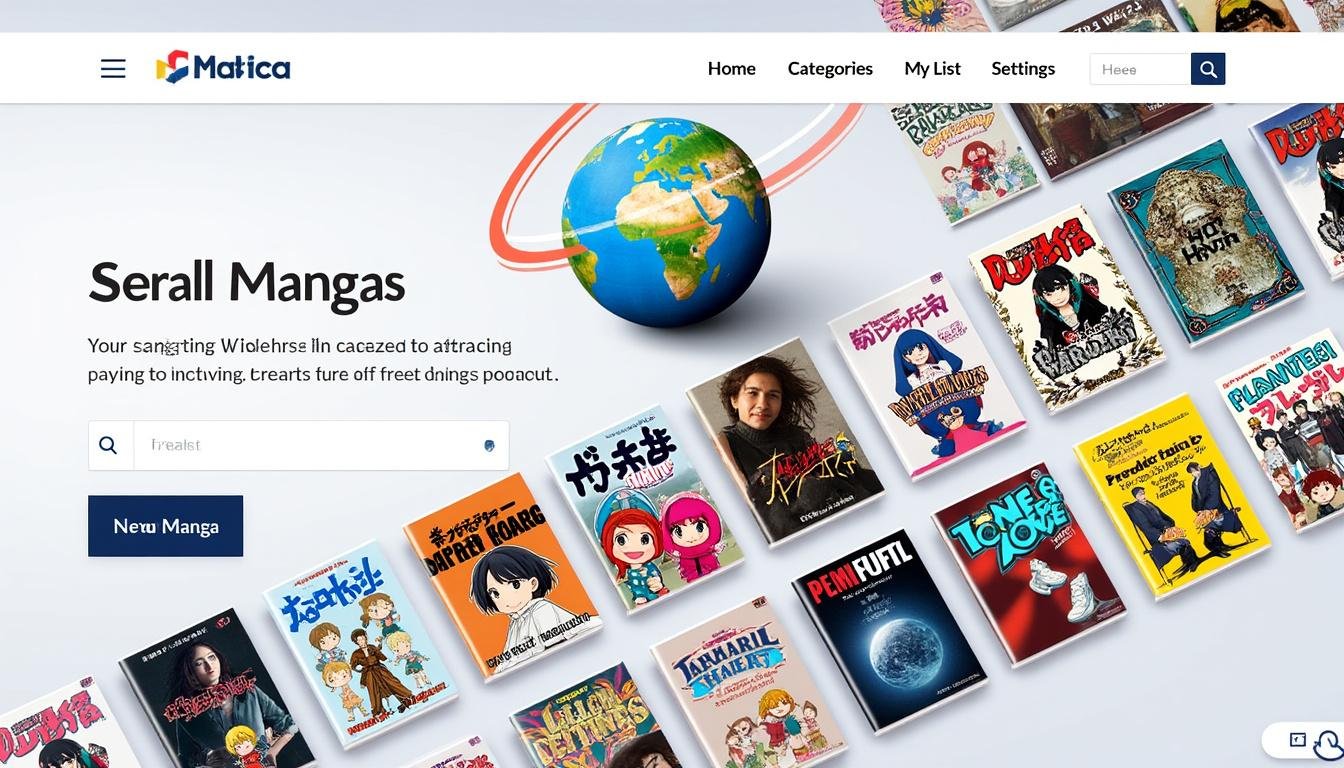
Task: Open My List from the navigation bar
Action: (932, 69)
